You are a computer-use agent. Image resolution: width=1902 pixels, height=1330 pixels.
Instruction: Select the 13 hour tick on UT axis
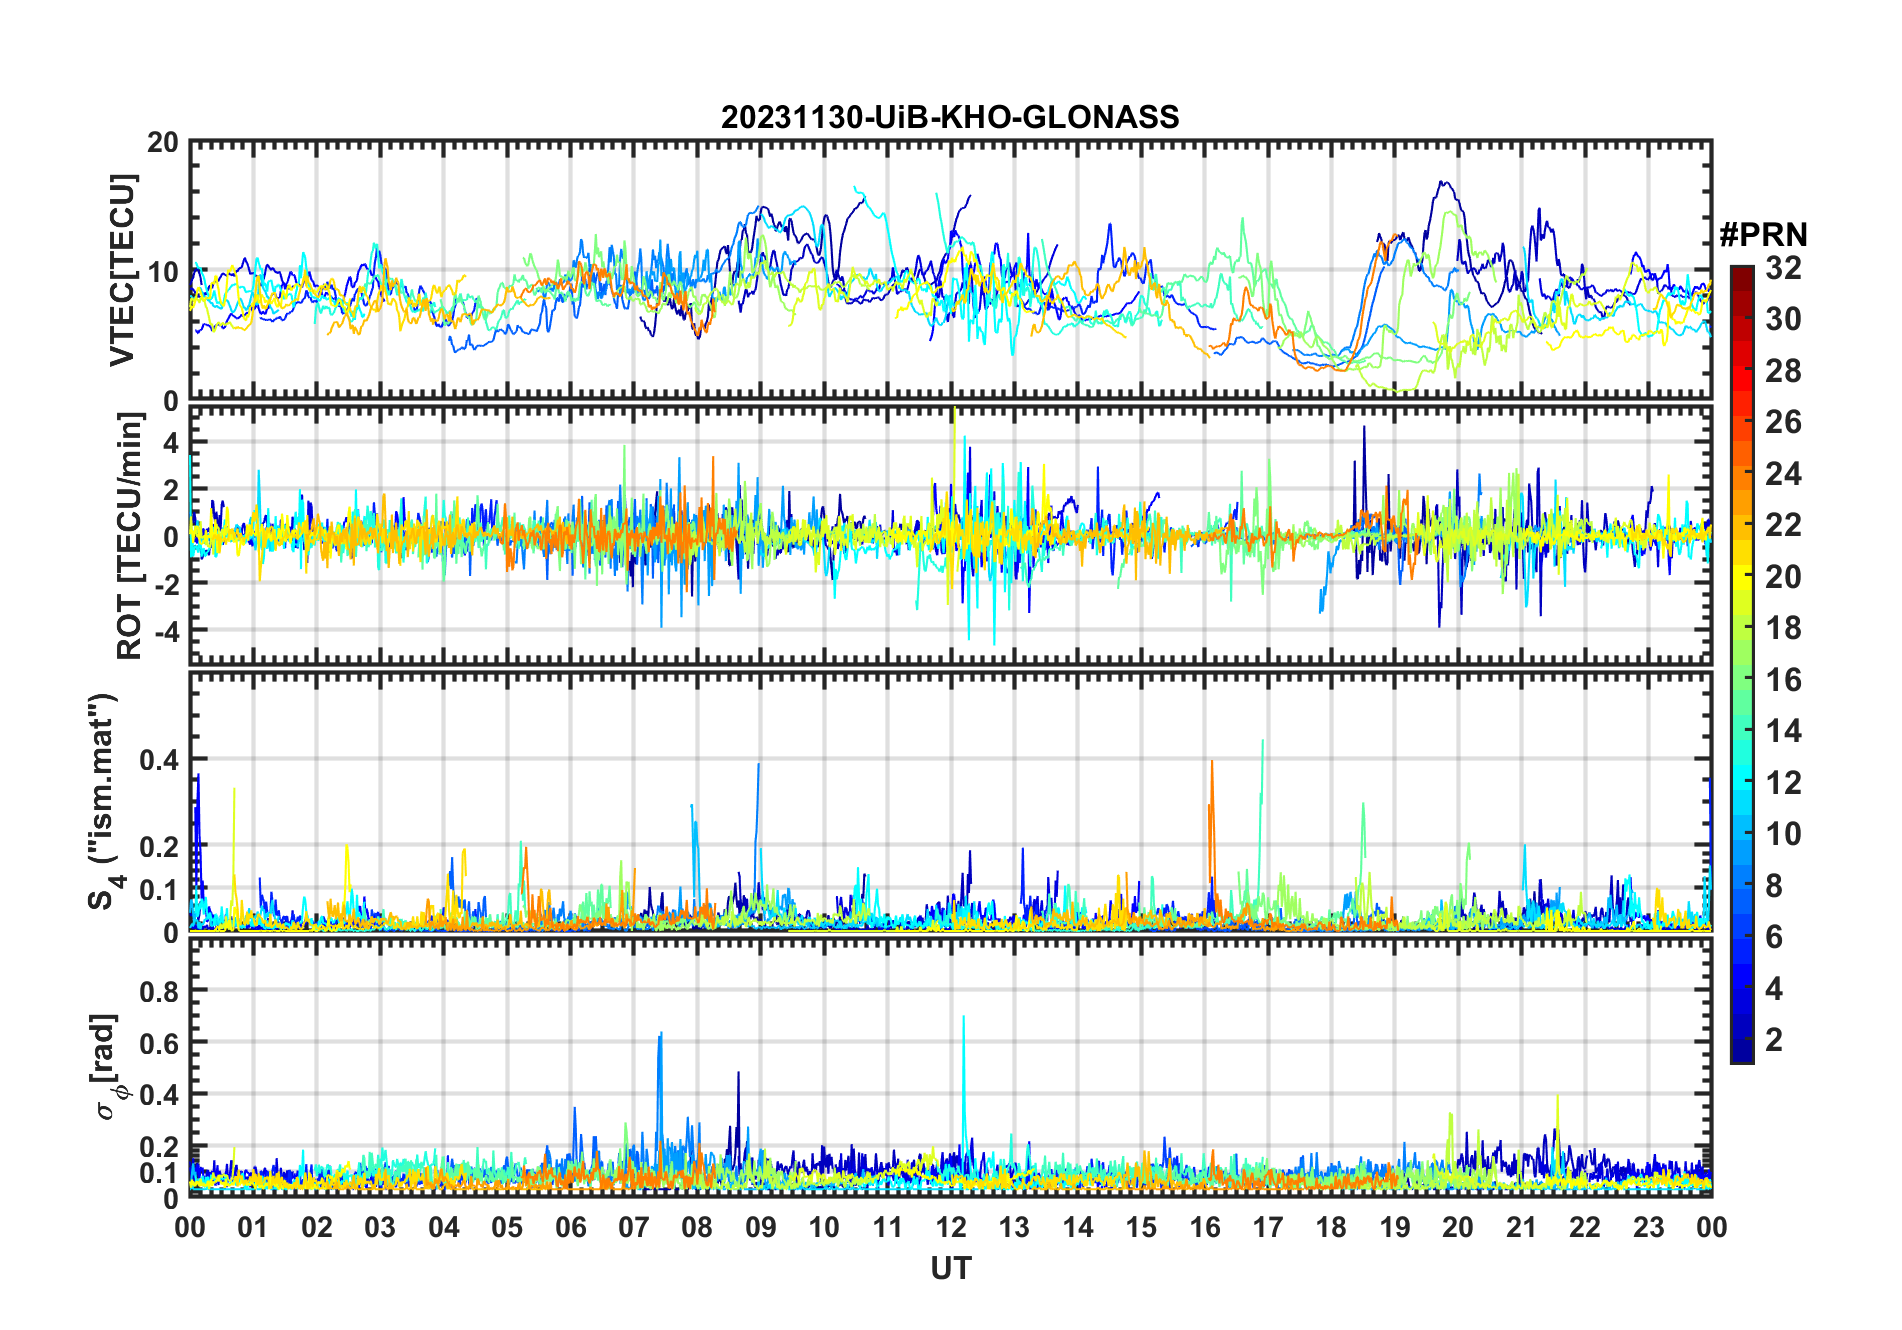[1014, 1227]
